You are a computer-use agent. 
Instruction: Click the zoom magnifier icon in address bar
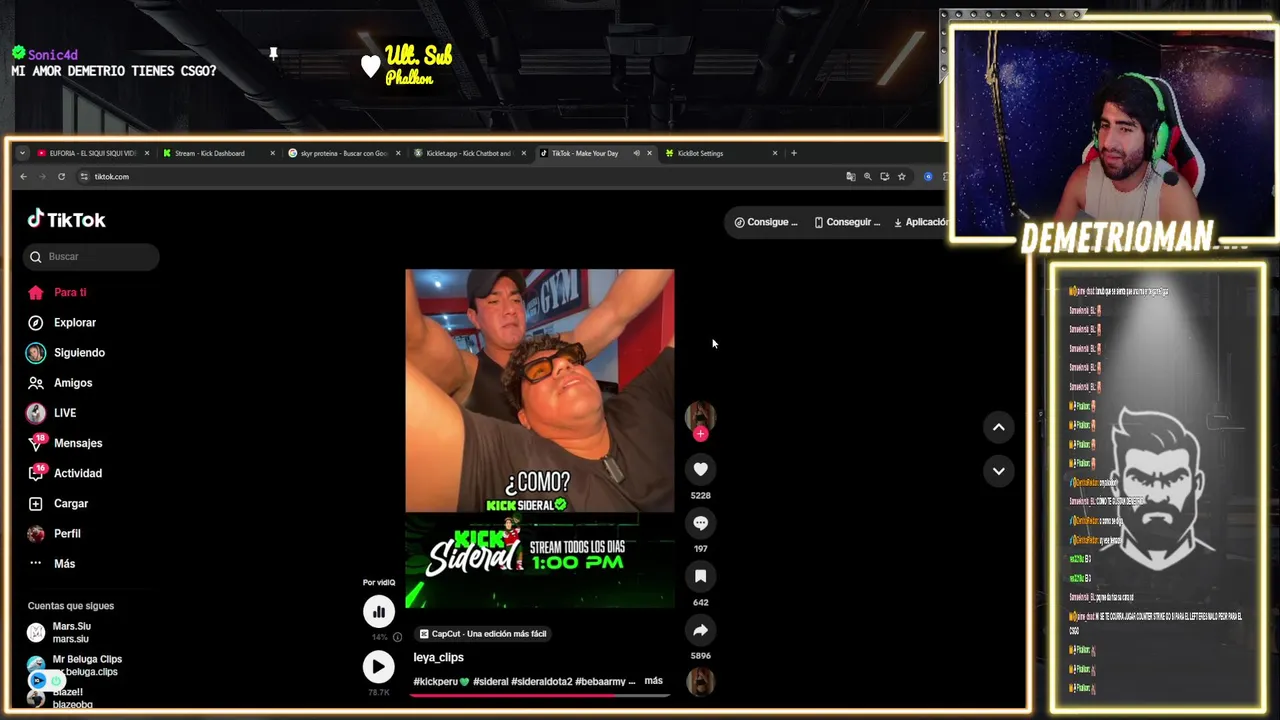point(867,177)
